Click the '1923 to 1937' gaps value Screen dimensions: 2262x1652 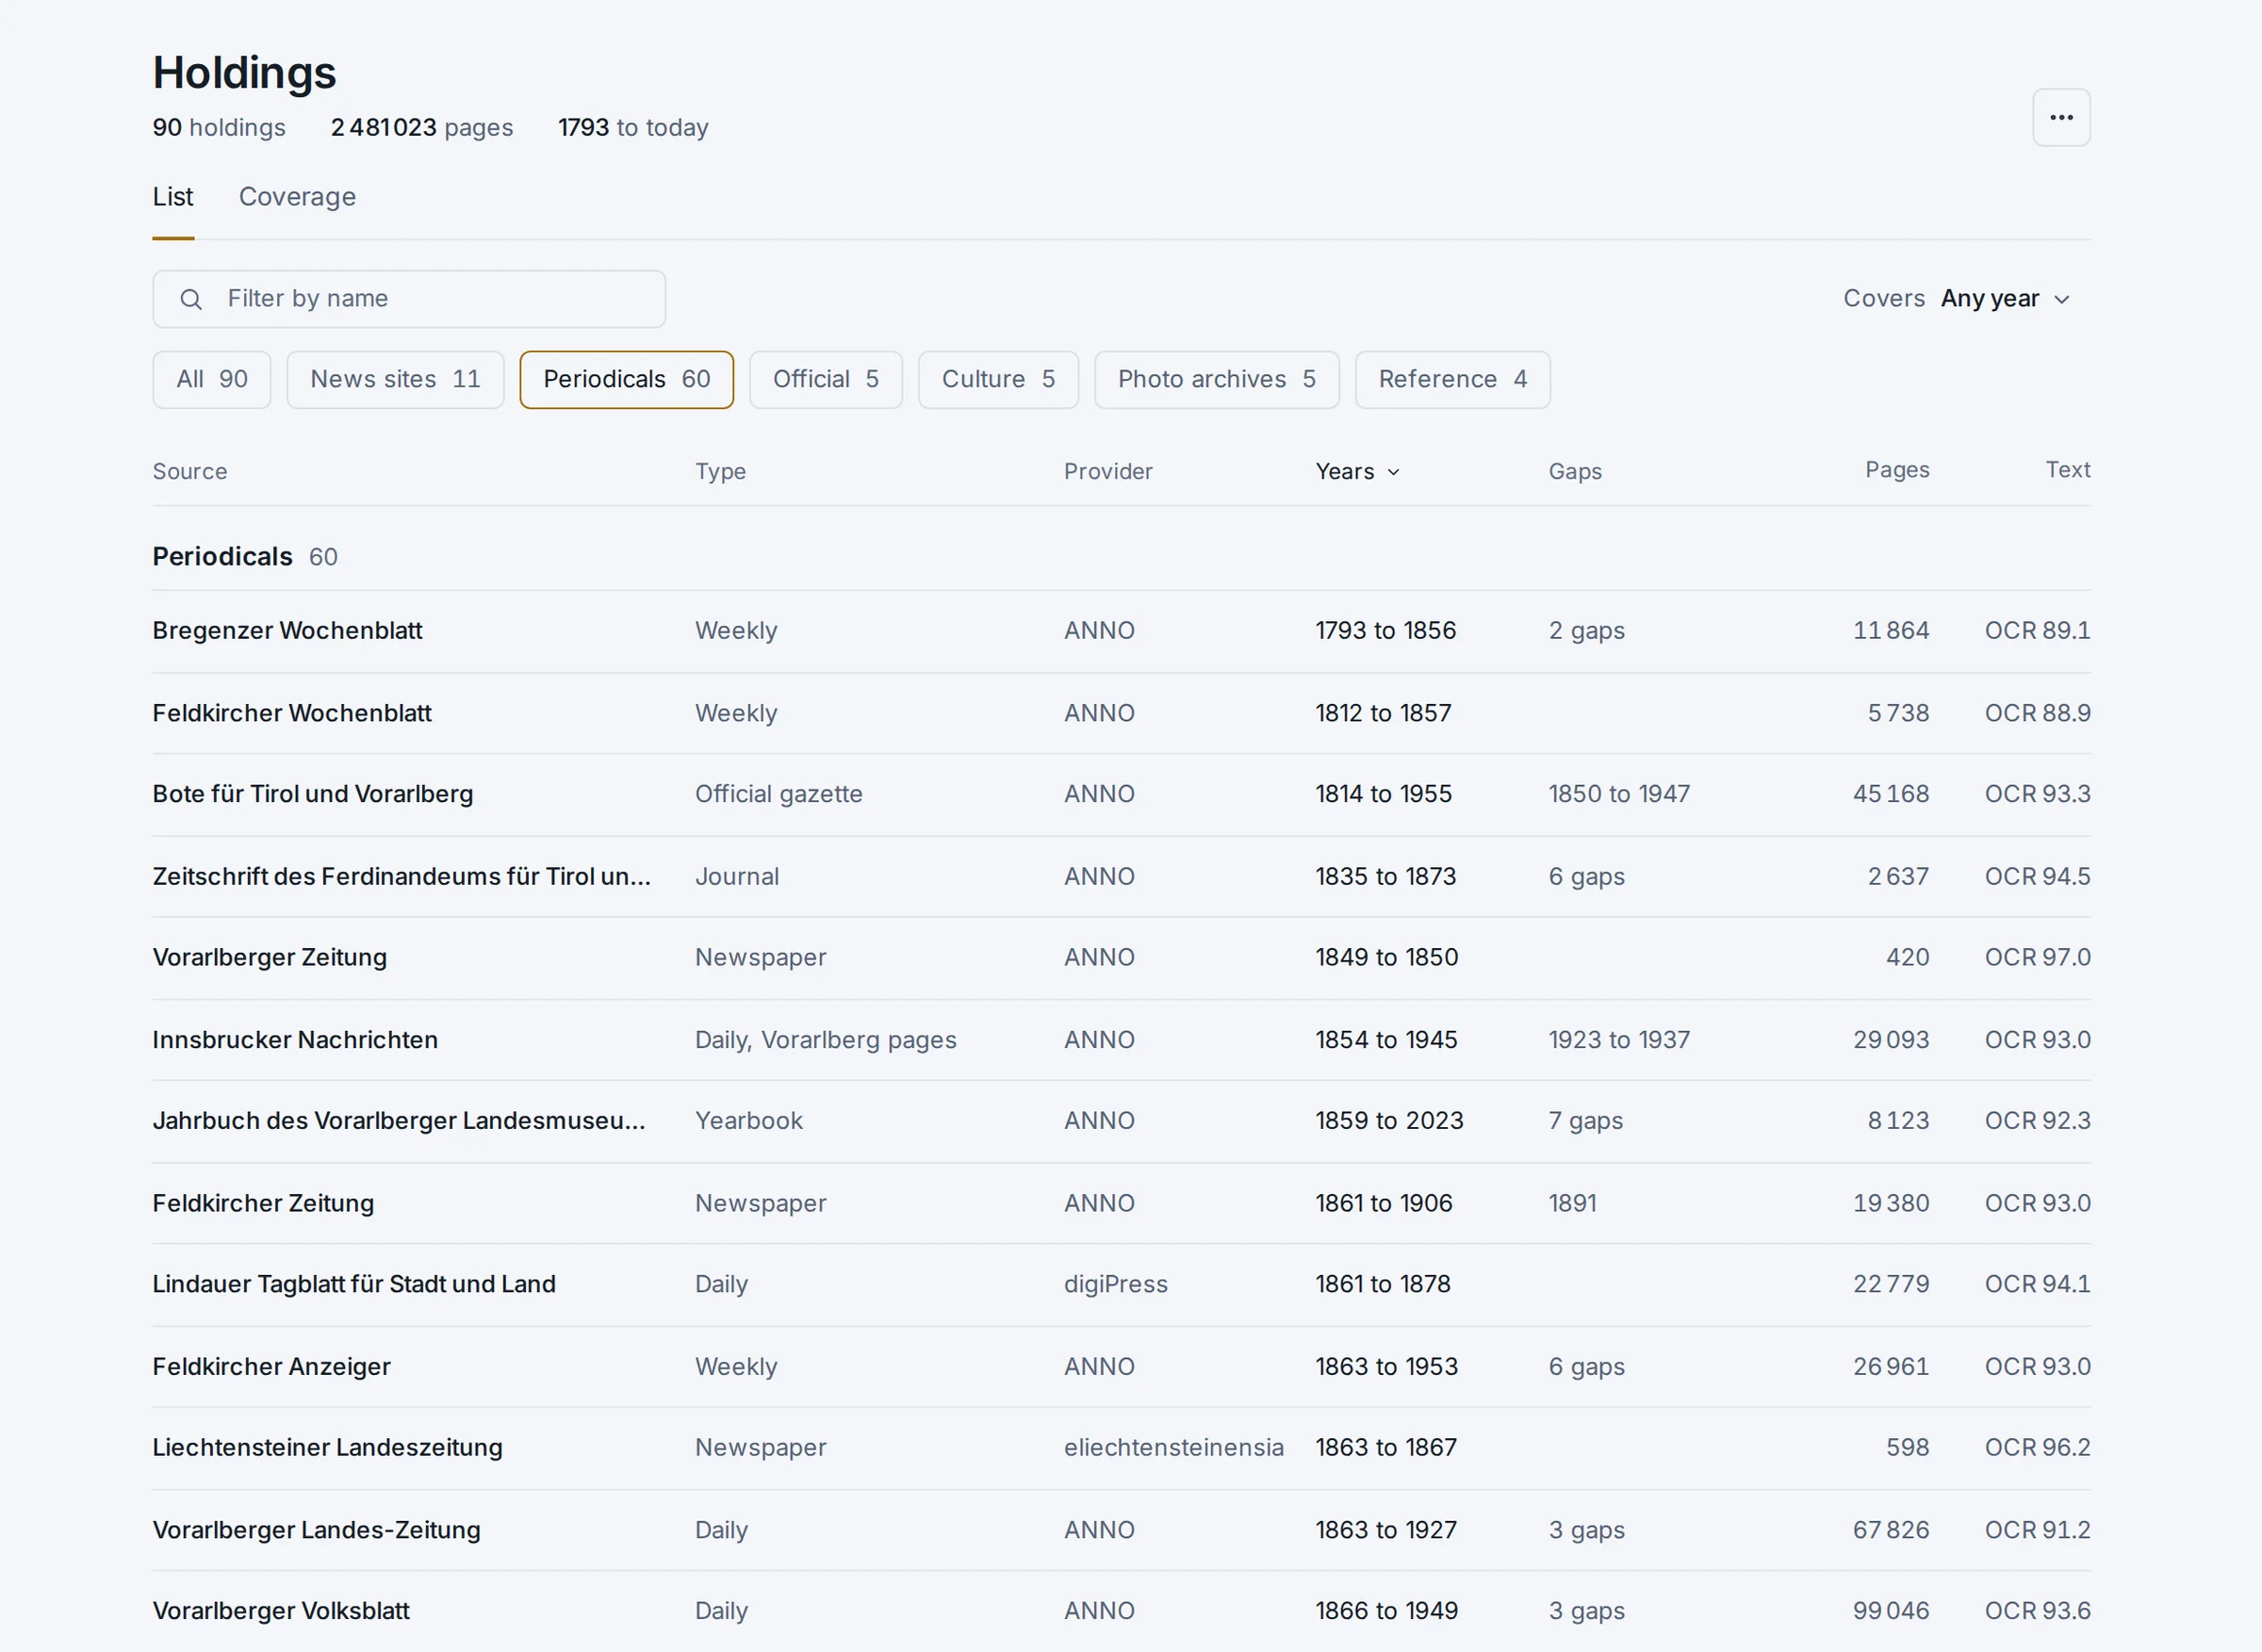coord(1619,1040)
